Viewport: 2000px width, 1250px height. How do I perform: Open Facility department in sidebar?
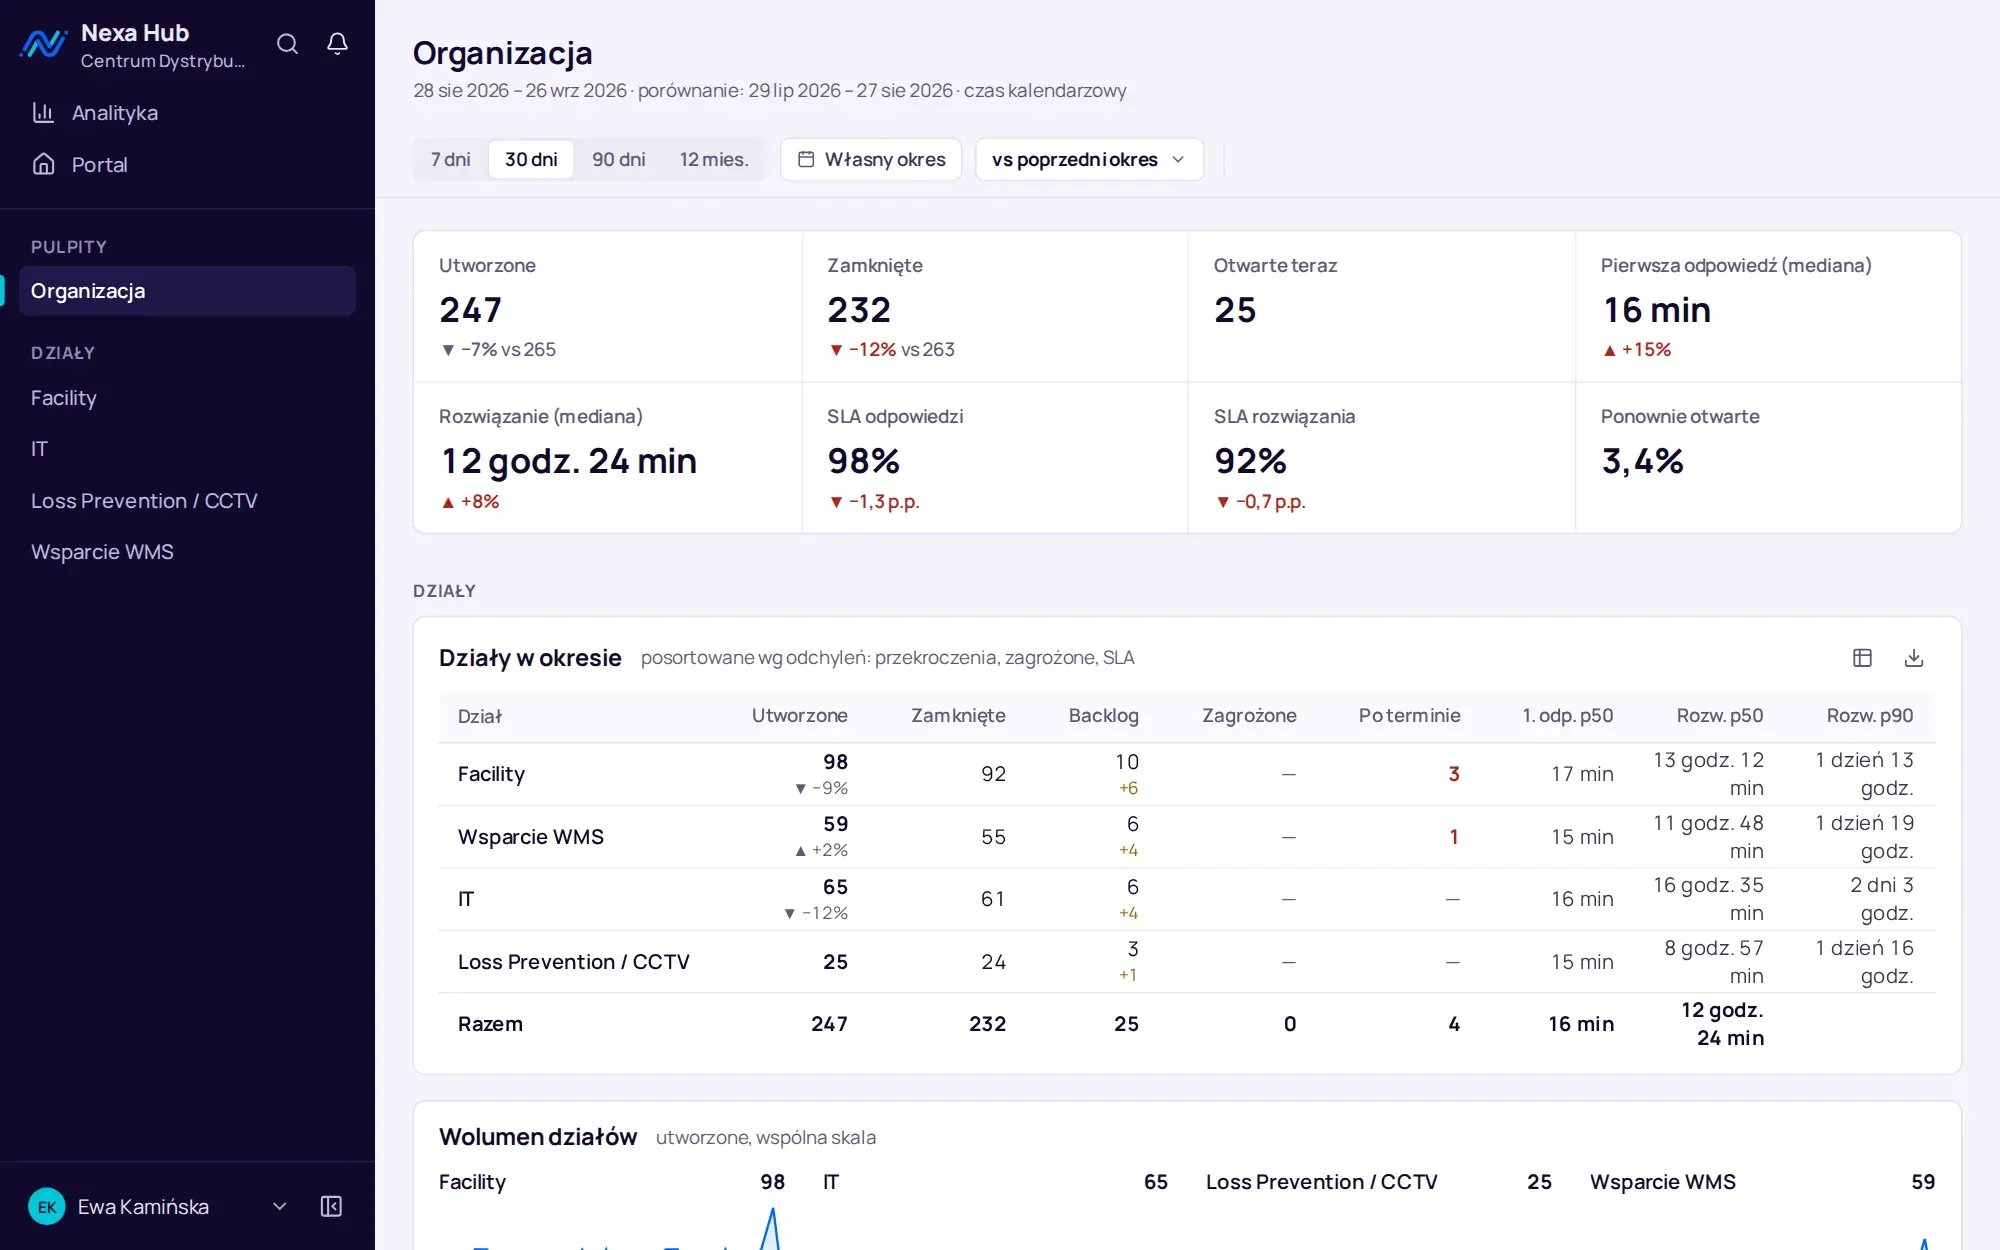(187, 398)
